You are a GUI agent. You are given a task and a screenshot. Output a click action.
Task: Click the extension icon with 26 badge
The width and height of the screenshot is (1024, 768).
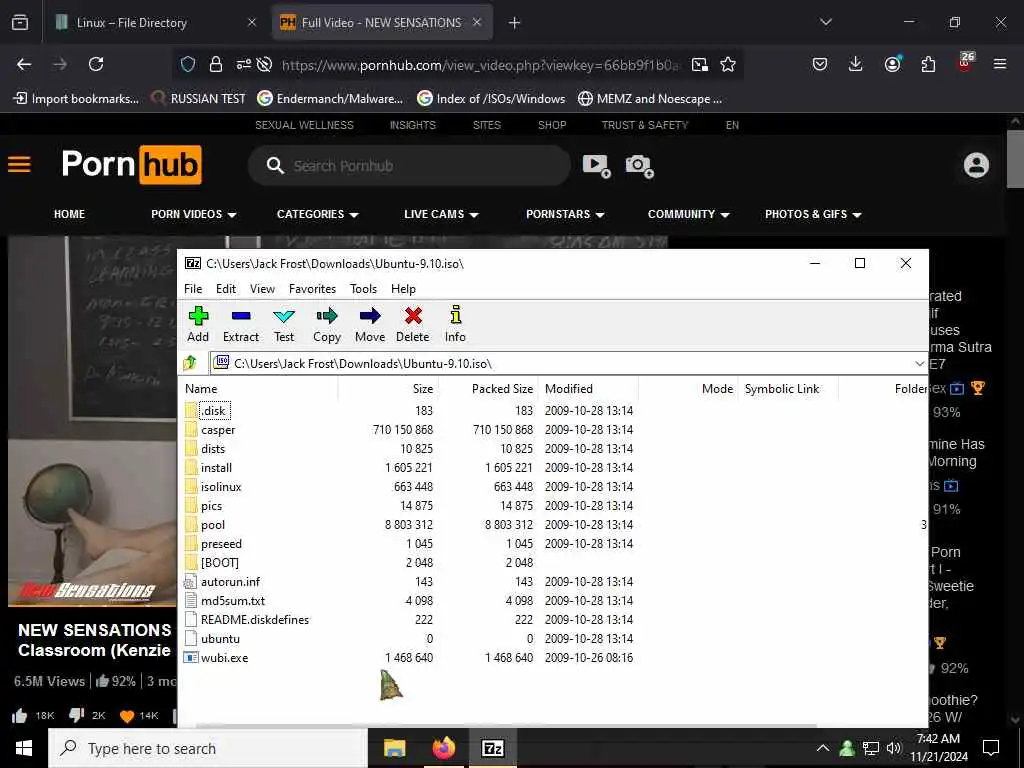965,62
